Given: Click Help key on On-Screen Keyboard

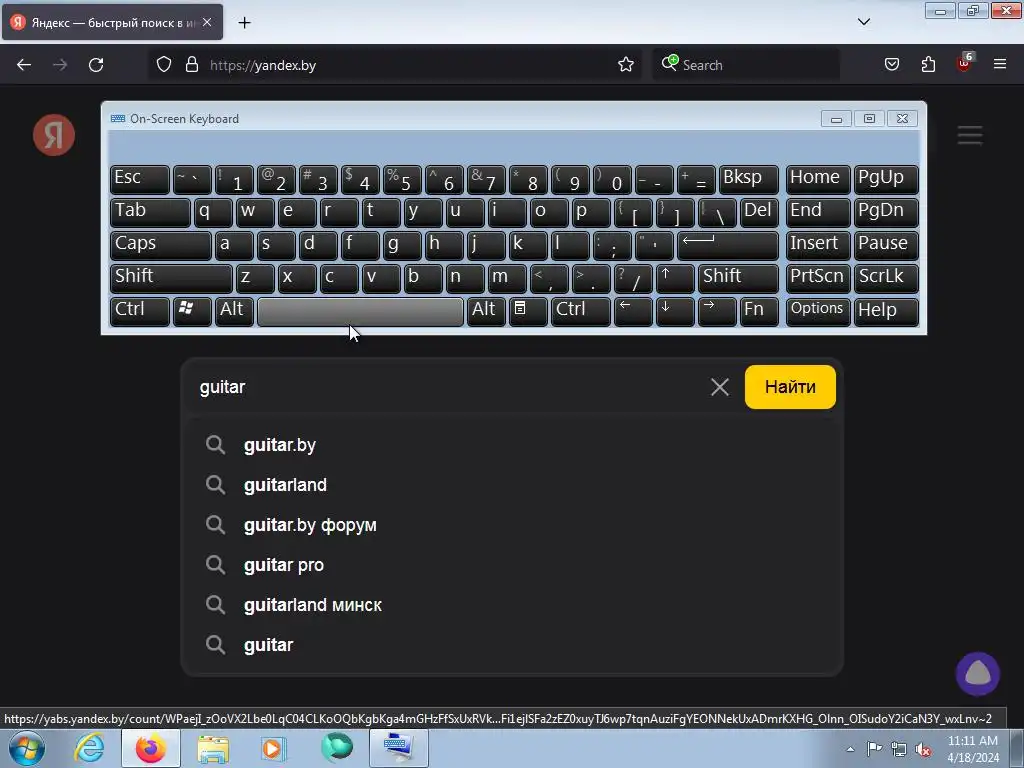Looking at the screenshot, I should [886, 312].
